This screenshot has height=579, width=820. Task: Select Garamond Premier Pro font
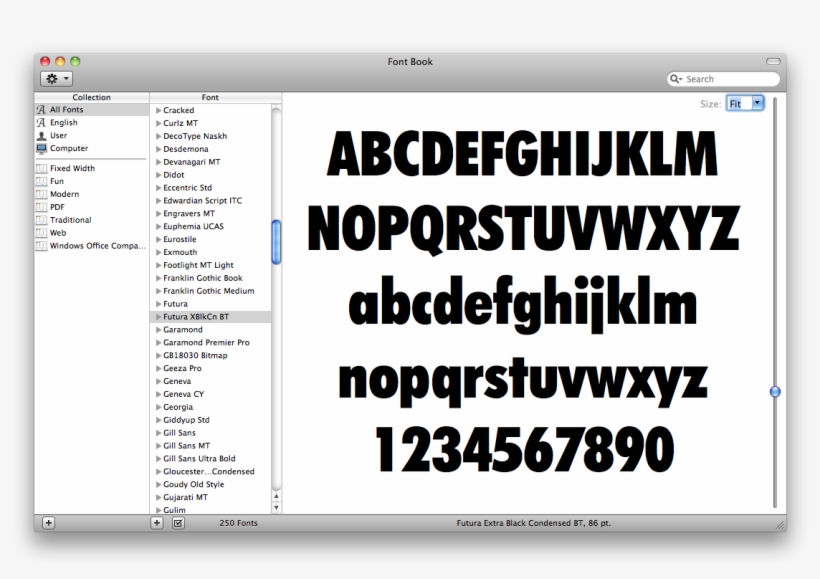206,343
